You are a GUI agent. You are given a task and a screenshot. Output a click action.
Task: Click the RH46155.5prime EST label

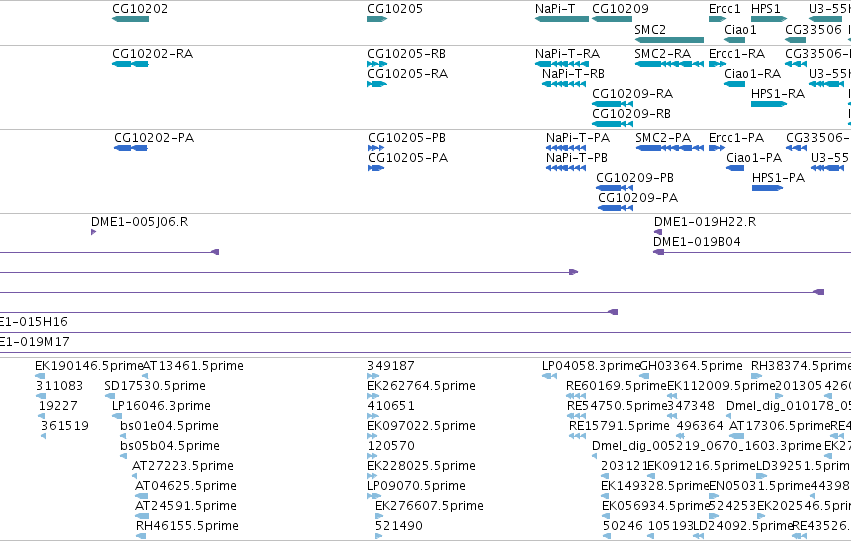[187, 526]
